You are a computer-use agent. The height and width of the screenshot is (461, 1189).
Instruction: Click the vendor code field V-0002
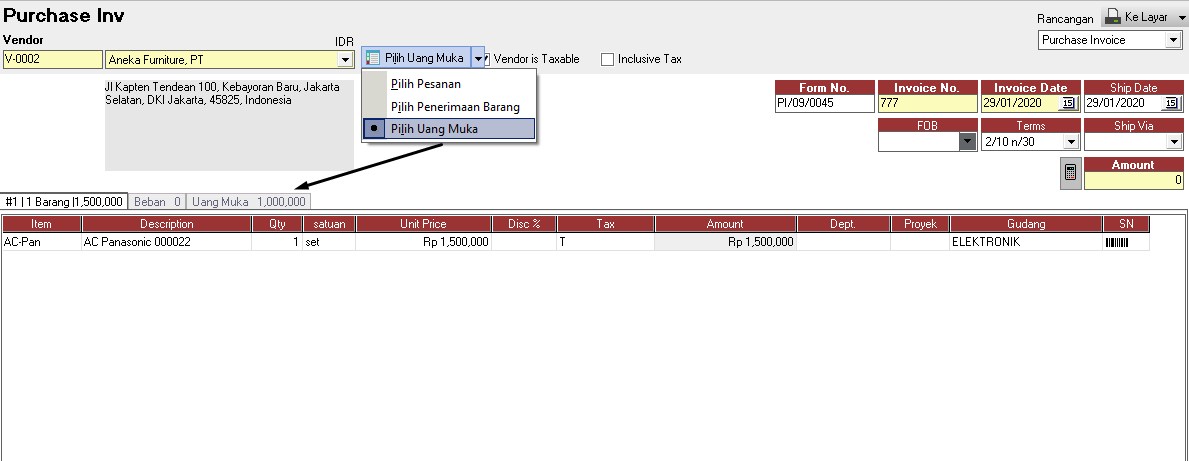click(x=52, y=59)
